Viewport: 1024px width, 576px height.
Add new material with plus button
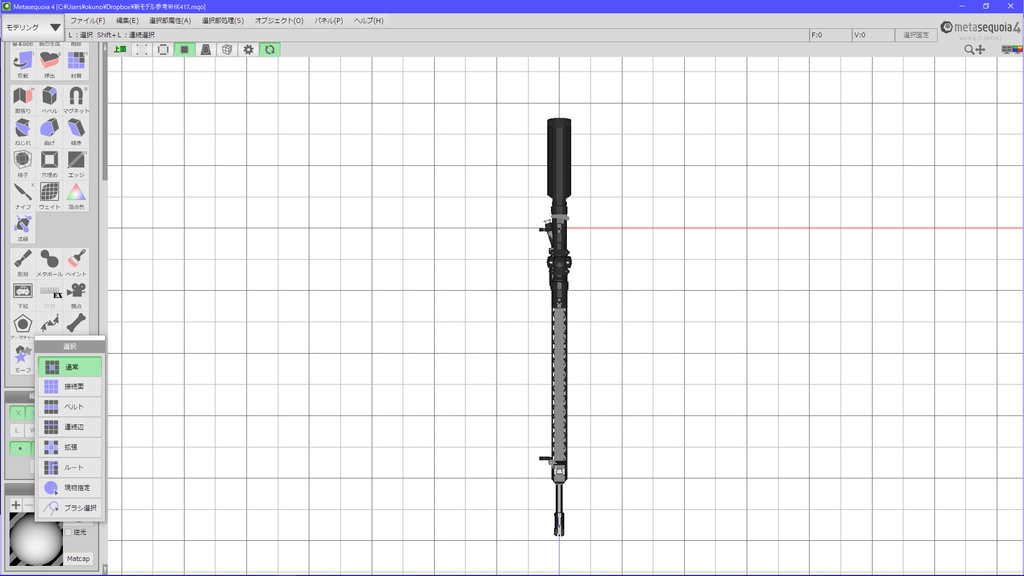click(x=16, y=505)
